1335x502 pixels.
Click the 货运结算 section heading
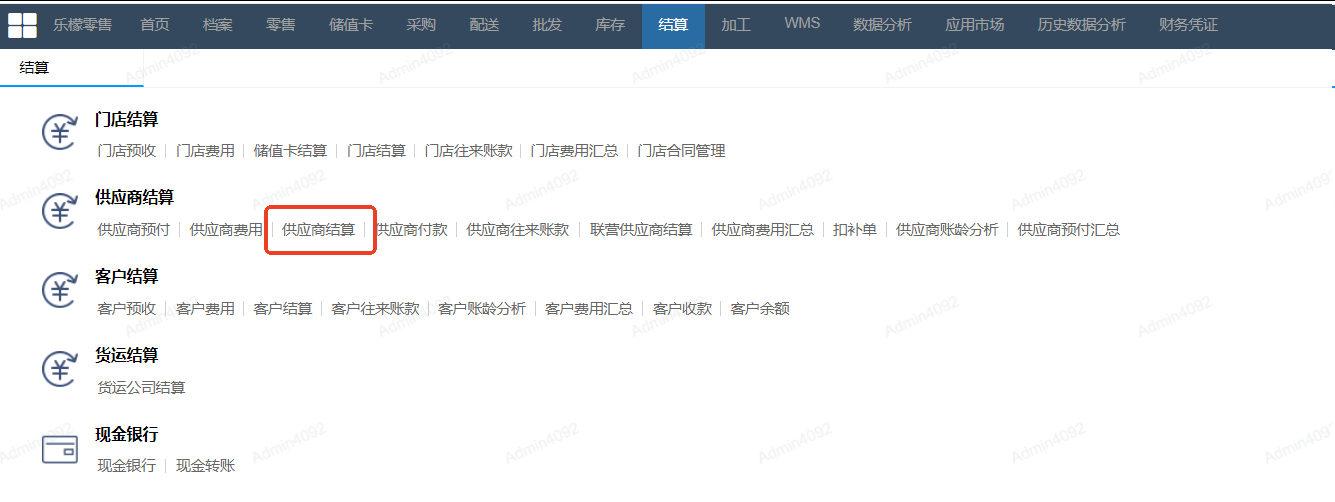(x=127, y=355)
